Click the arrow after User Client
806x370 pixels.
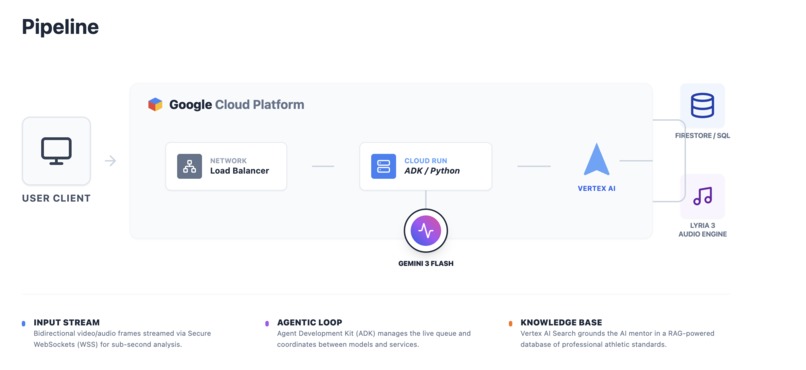click(111, 161)
